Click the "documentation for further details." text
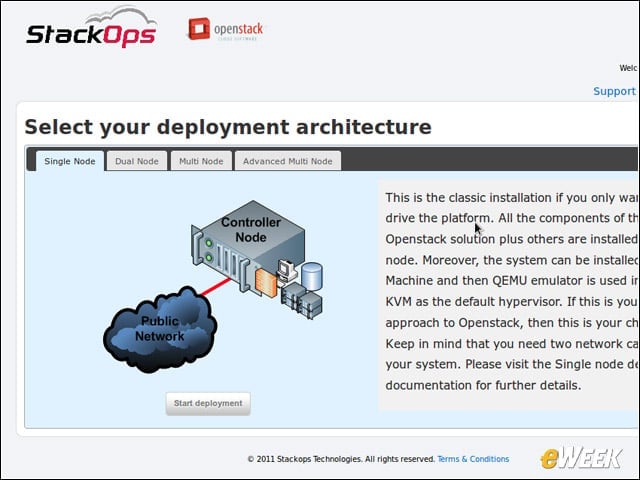The width and height of the screenshot is (640, 480). (483, 385)
